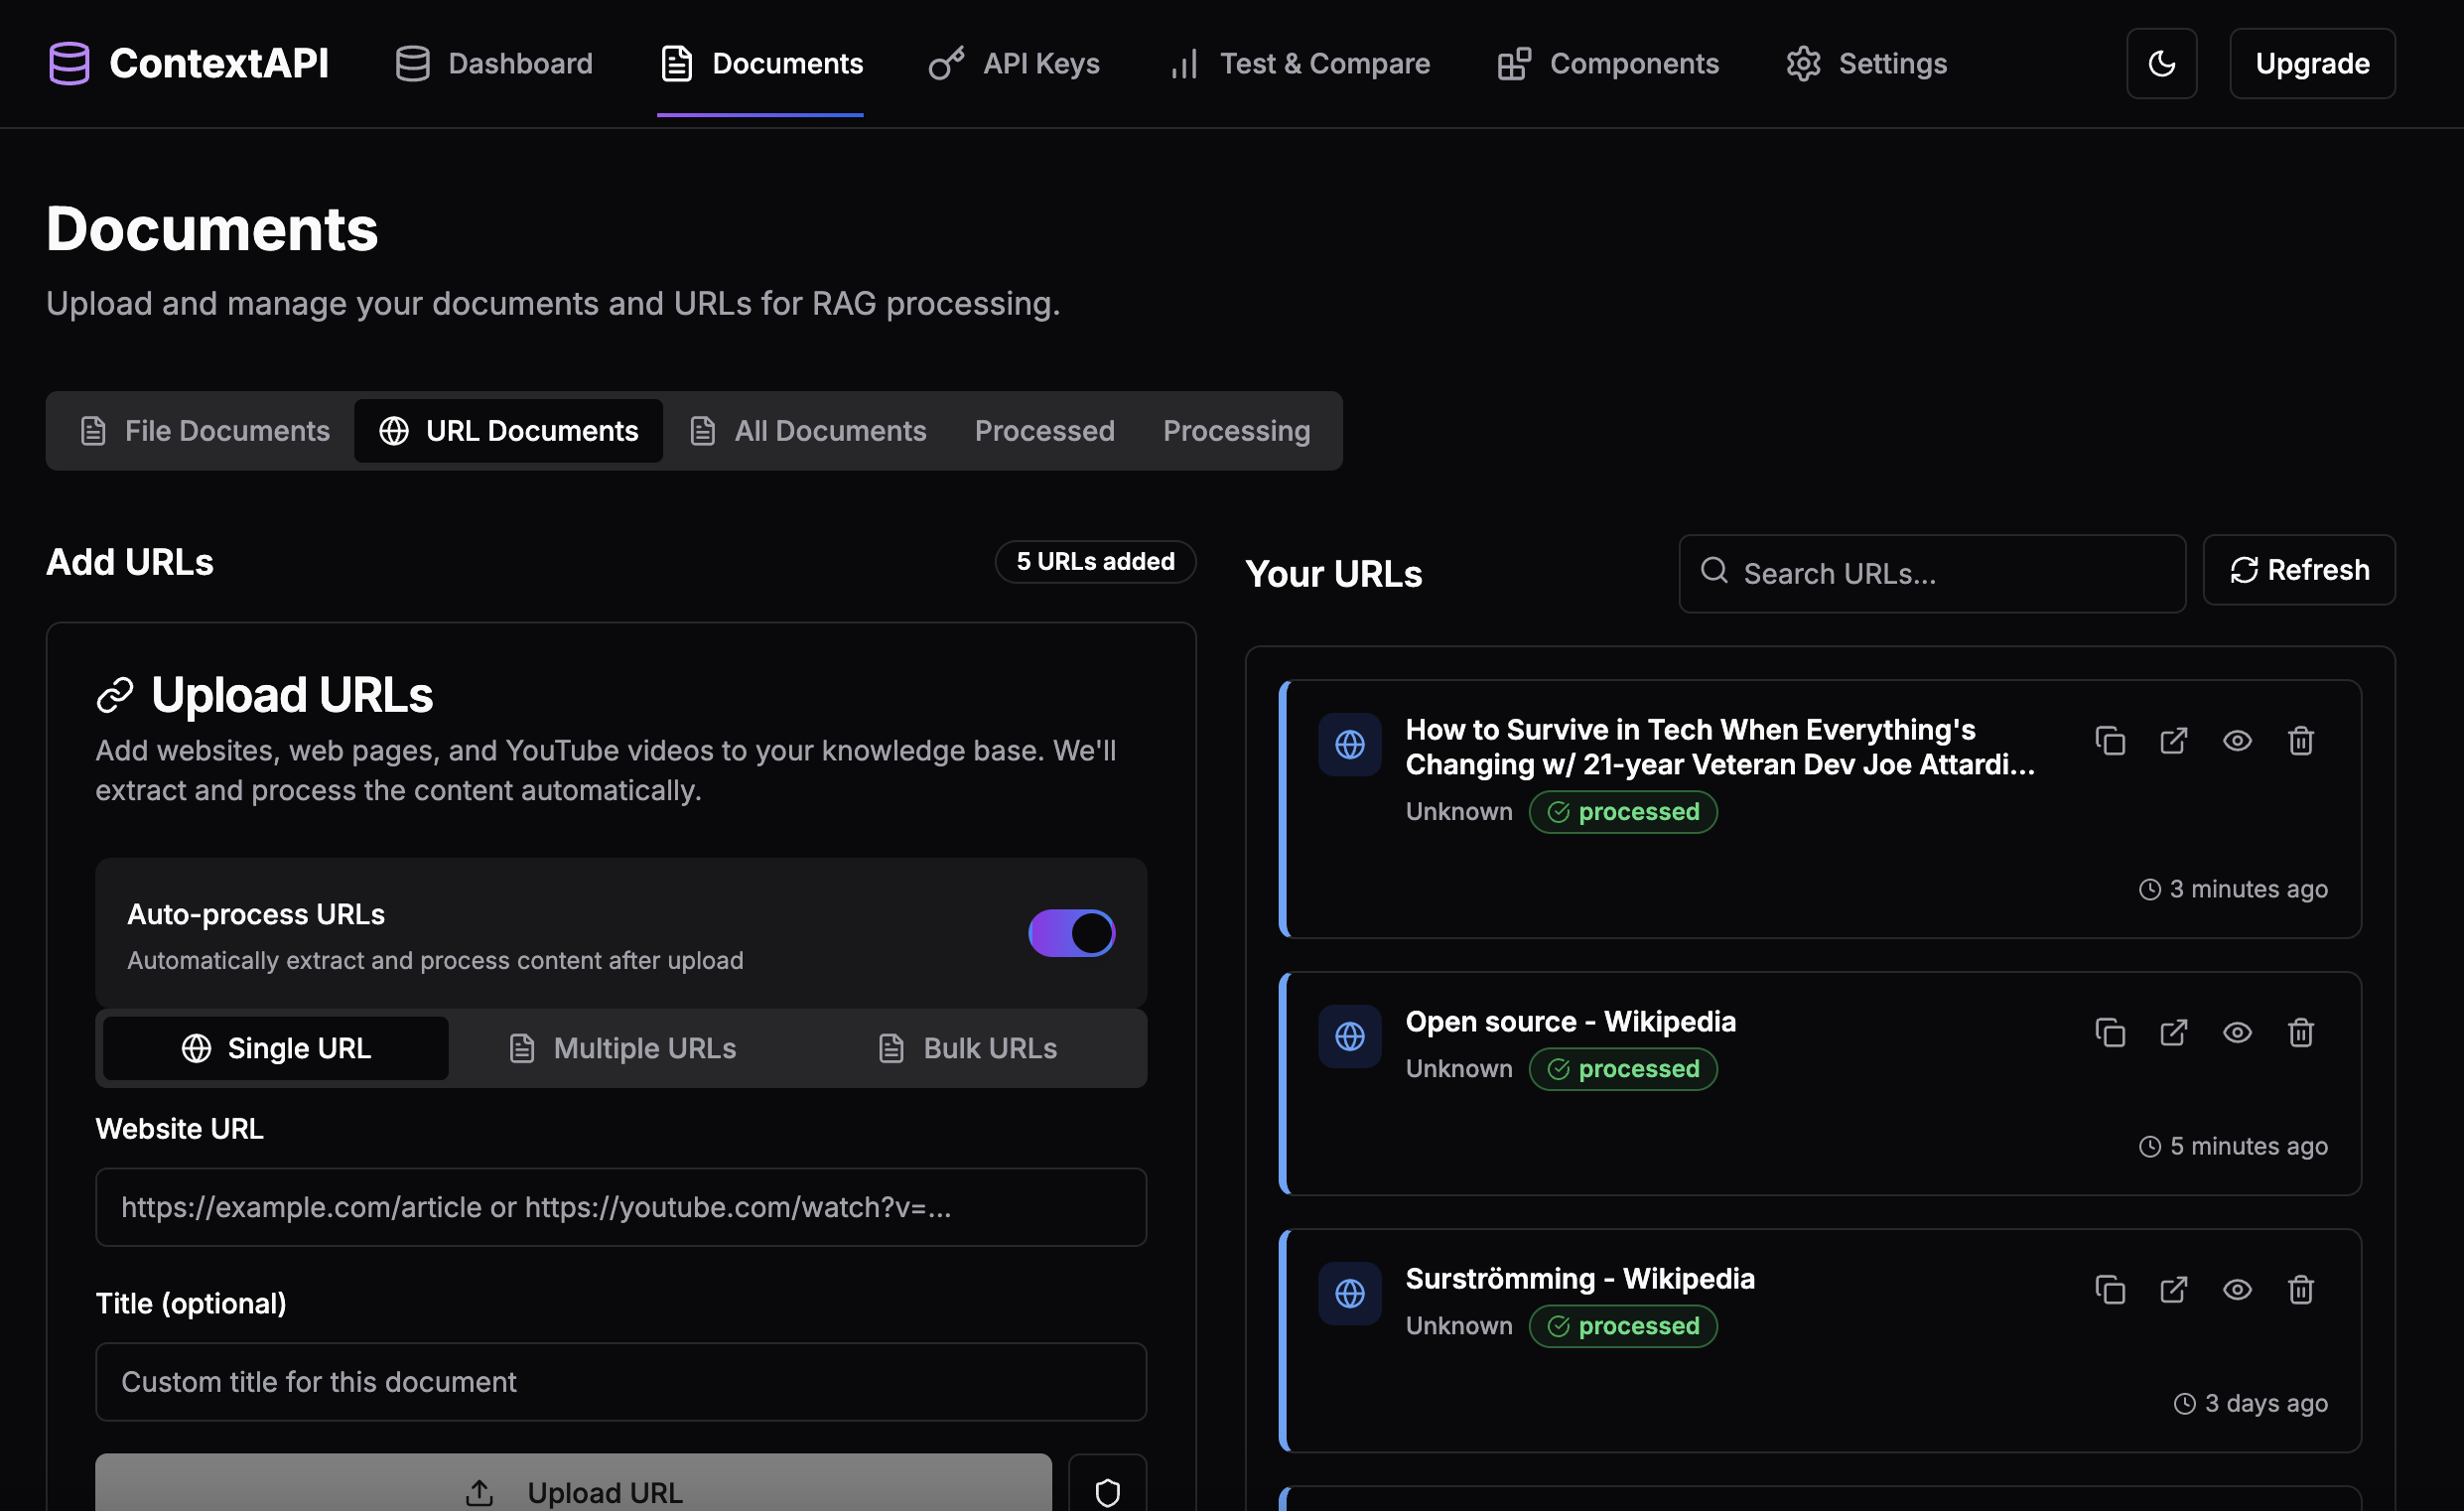Image resolution: width=2464 pixels, height=1511 pixels.
Task: Delete the Open source Wikipedia entry
Action: [2300, 1032]
